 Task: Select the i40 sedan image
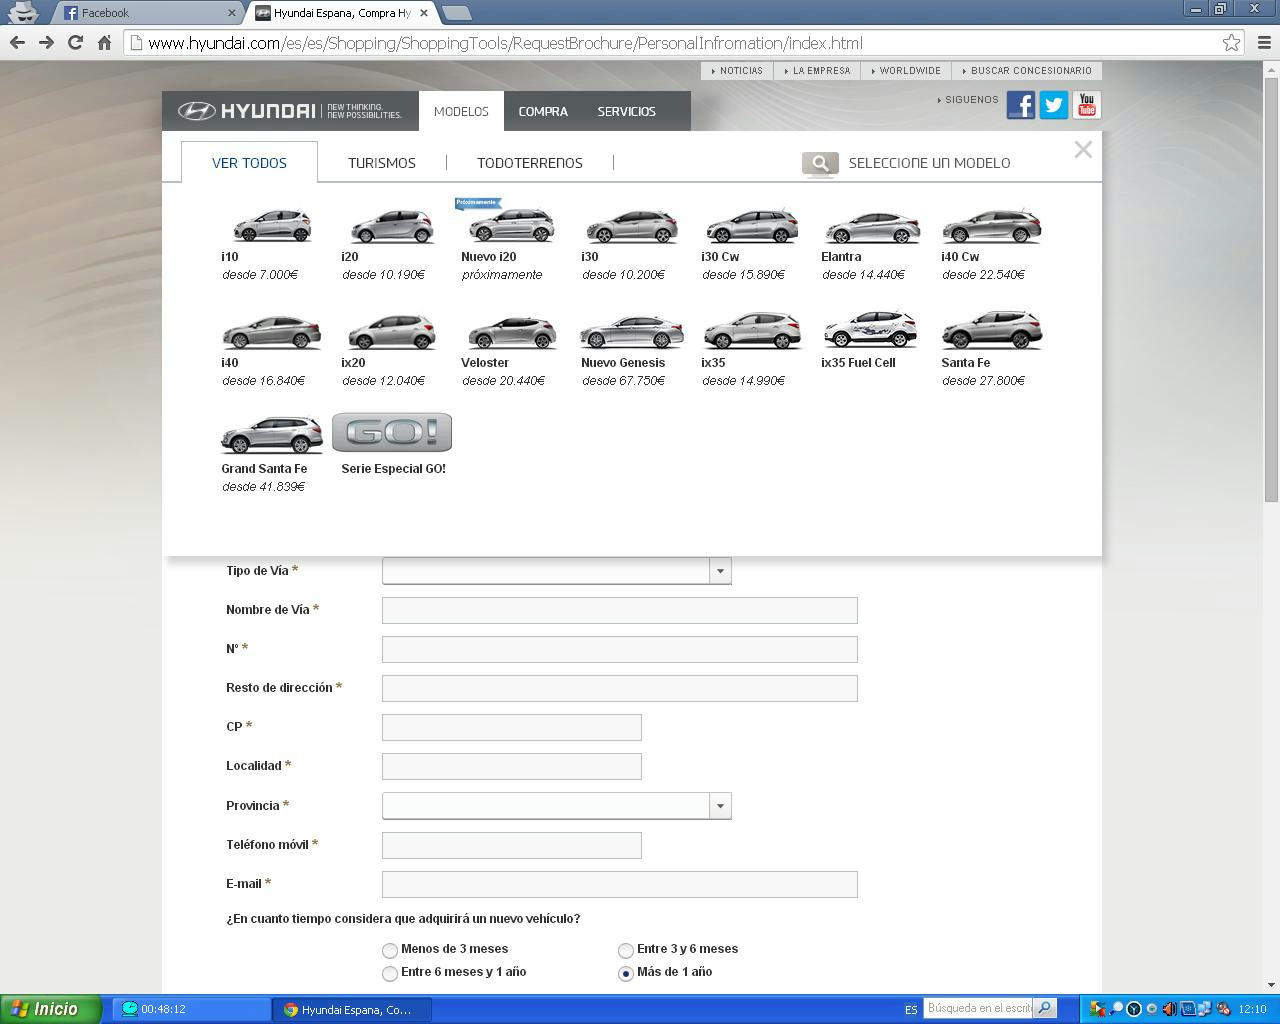tap(271, 332)
